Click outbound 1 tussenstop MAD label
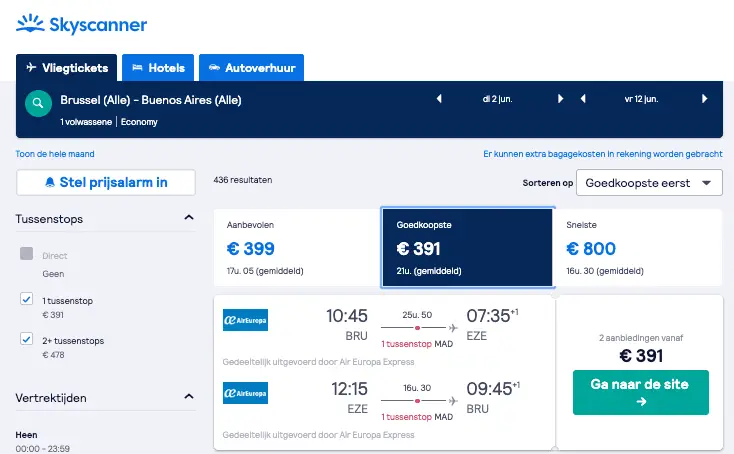Screen dimensions: 734x454 (x=417, y=344)
